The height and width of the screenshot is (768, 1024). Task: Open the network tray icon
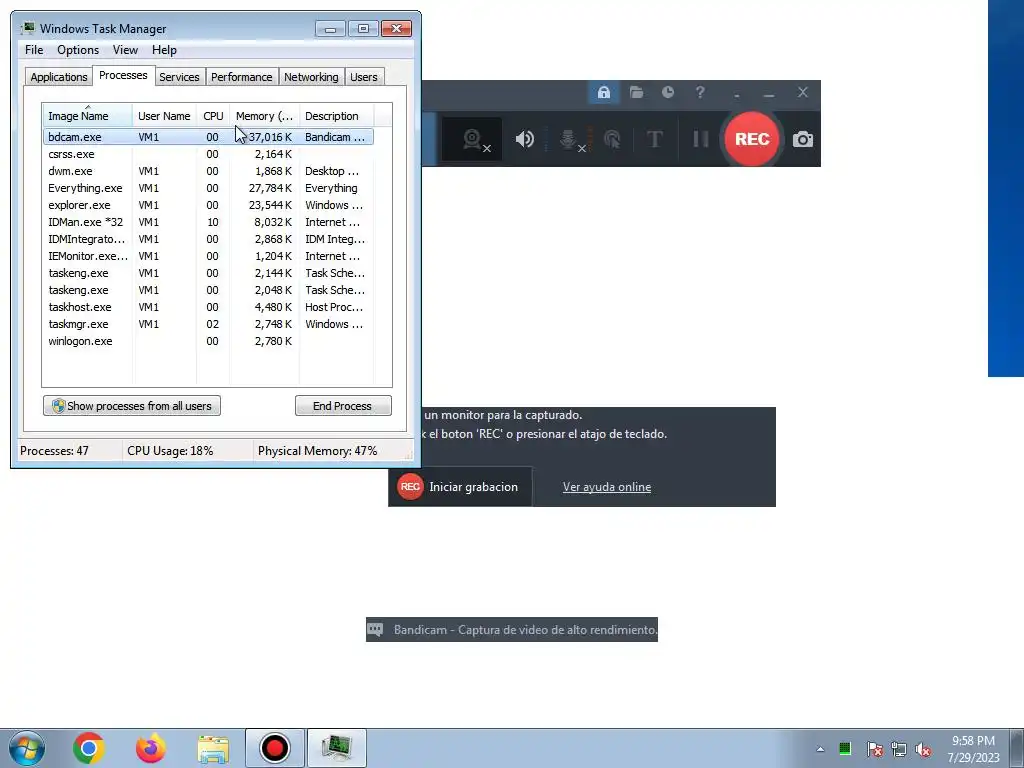click(x=899, y=749)
